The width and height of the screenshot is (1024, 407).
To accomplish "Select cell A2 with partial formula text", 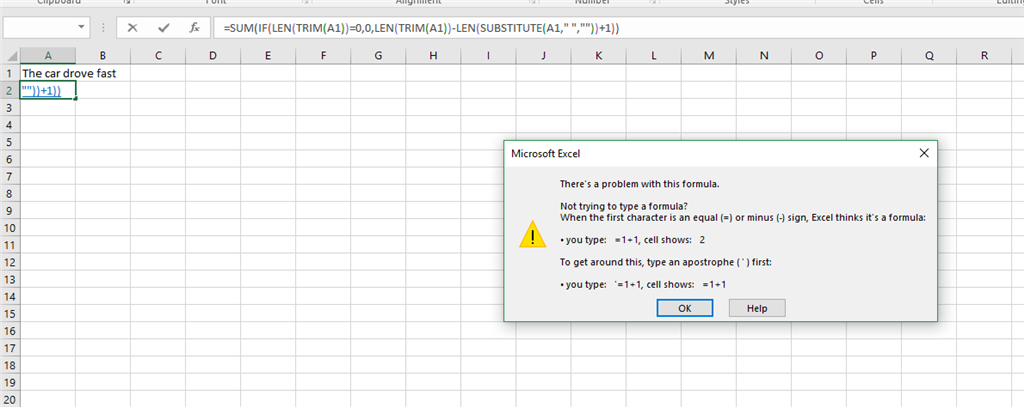I will coord(48,90).
